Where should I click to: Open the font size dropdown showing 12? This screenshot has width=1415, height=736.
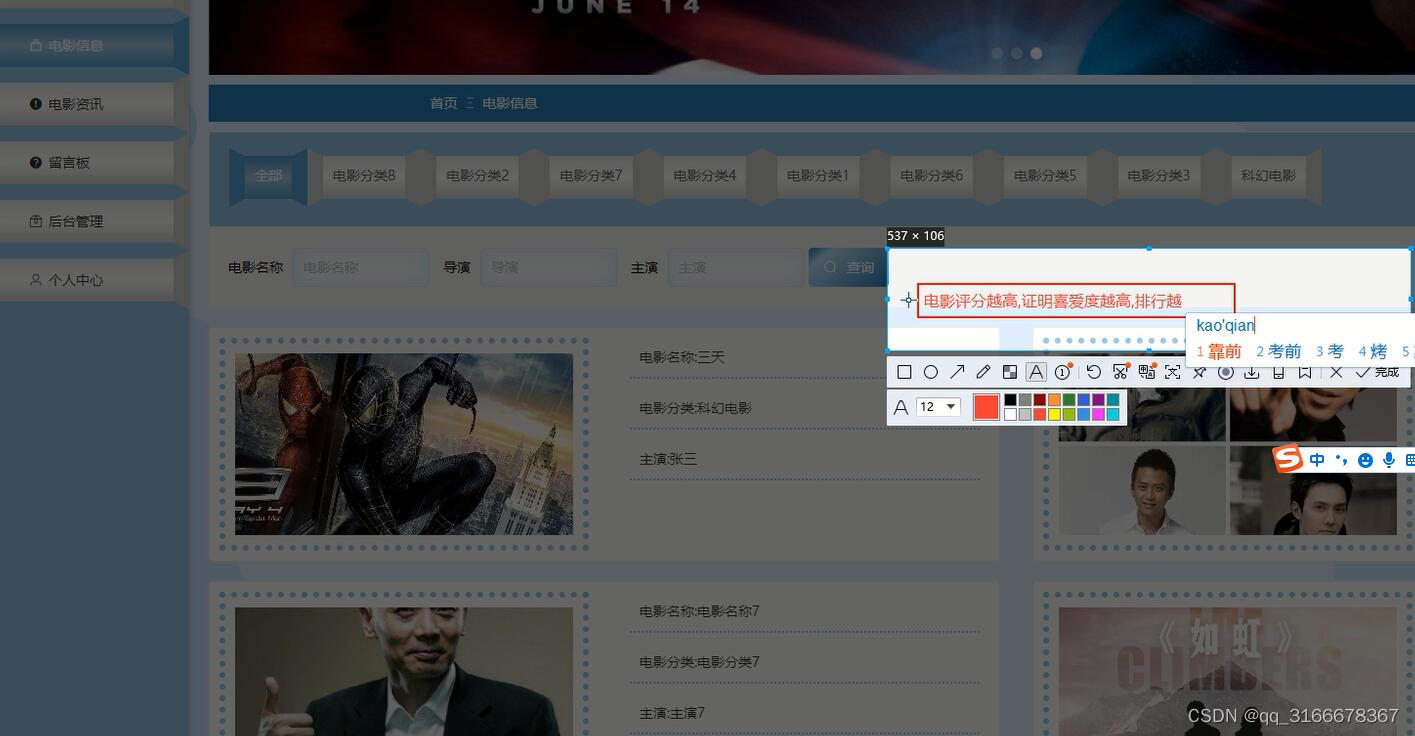point(936,406)
